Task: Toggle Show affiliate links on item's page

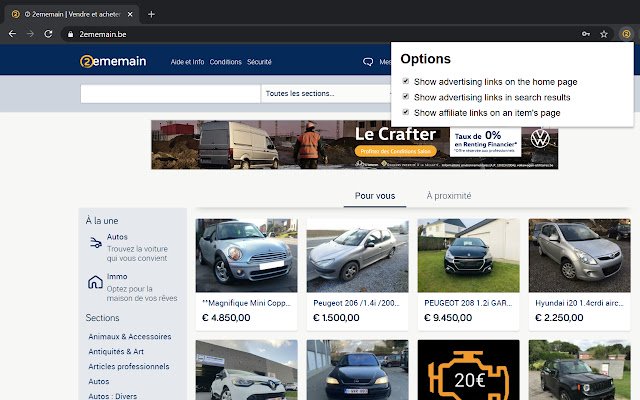Action: (x=405, y=112)
